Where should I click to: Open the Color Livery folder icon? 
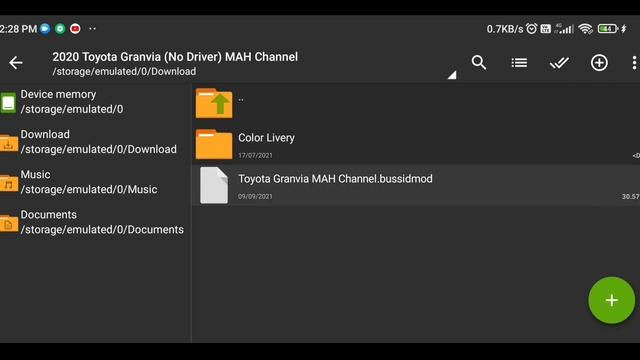point(214,144)
